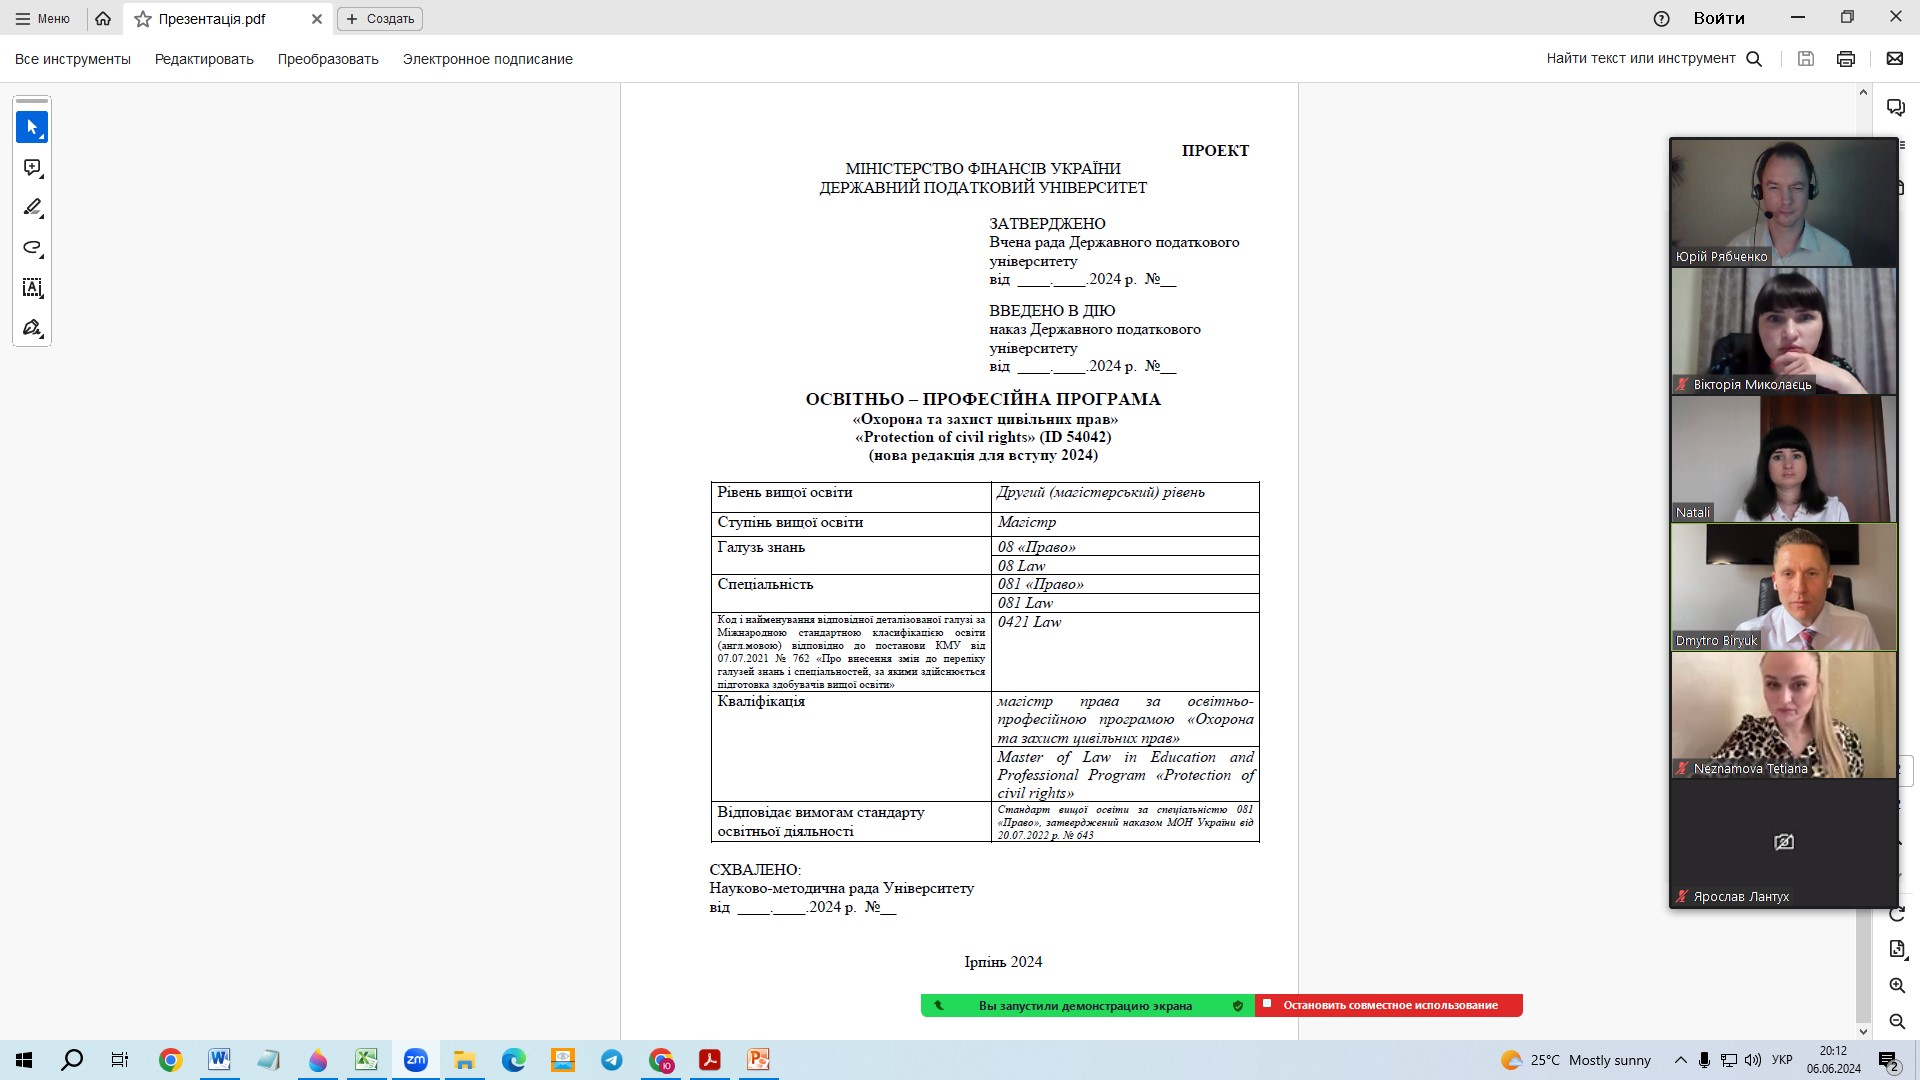Open the Редактировать menu
Viewport: 1920px width, 1080px height.
tap(204, 59)
